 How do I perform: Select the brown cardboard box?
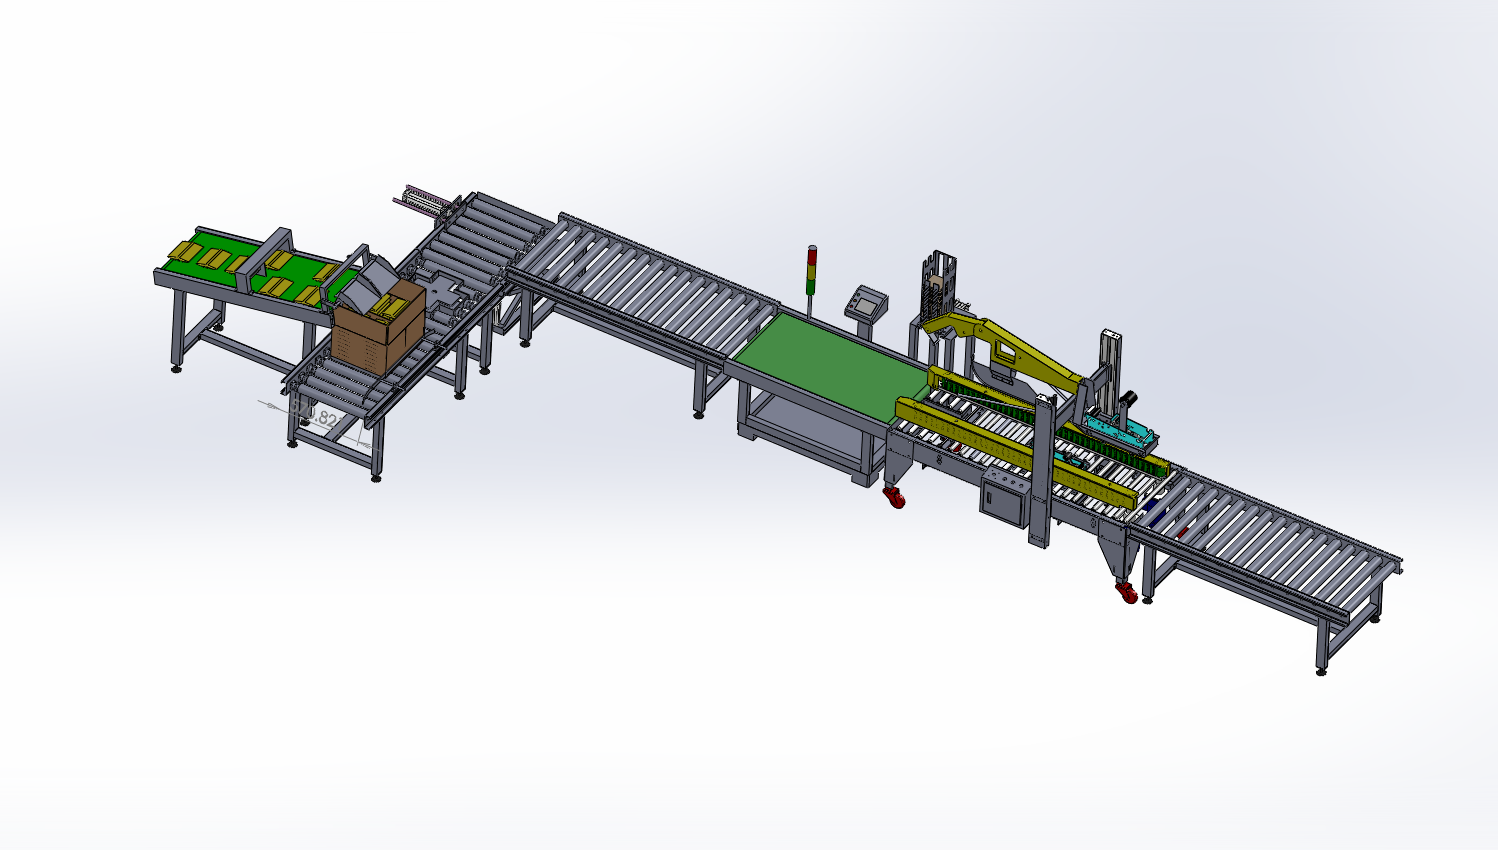(x=378, y=326)
